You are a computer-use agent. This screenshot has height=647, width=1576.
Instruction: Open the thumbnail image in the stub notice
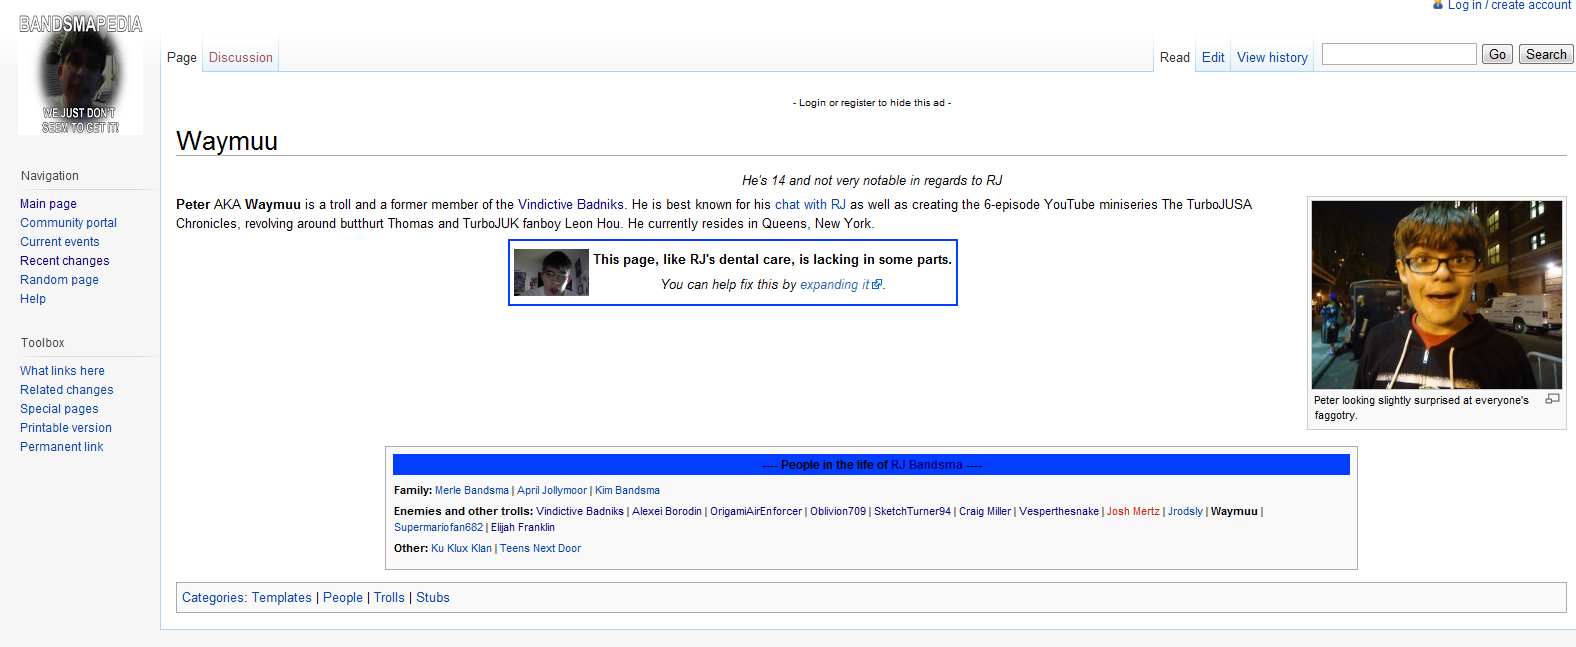(x=551, y=272)
